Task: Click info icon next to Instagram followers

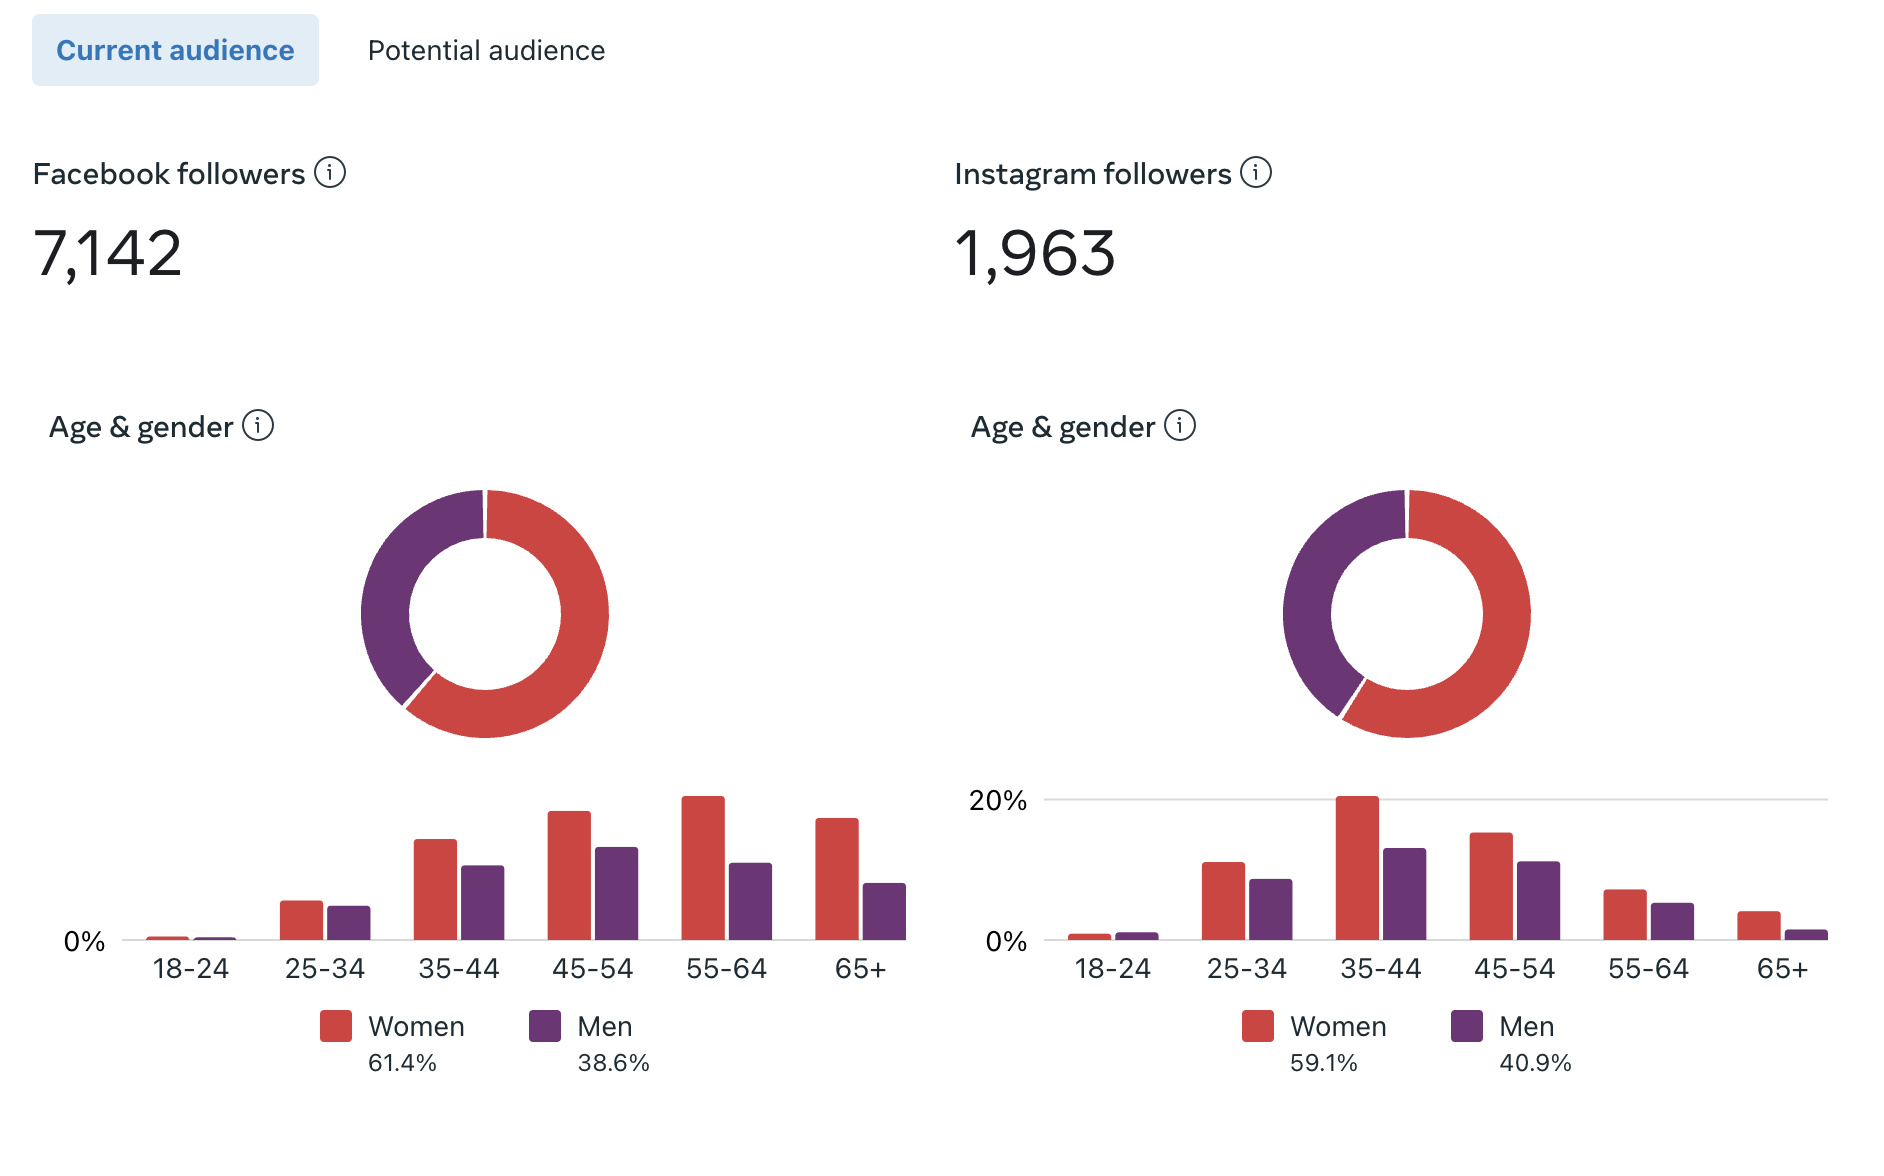Action: click(1256, 173)
